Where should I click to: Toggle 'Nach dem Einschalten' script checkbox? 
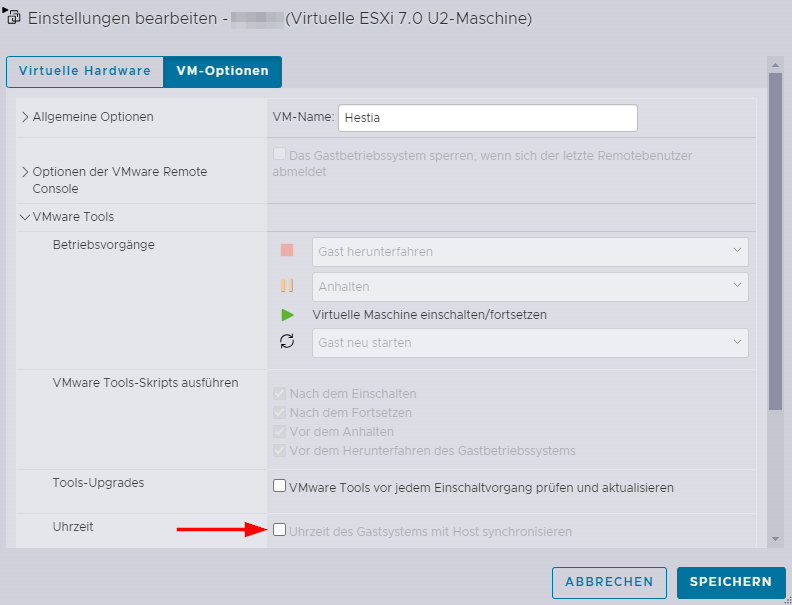click(279, 393)
